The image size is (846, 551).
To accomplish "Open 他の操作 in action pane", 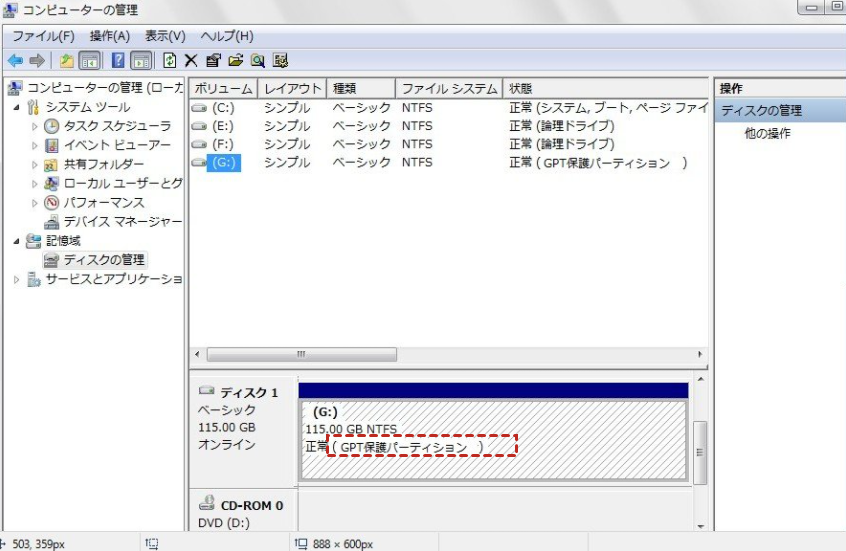I will click(x=767, y=133).
